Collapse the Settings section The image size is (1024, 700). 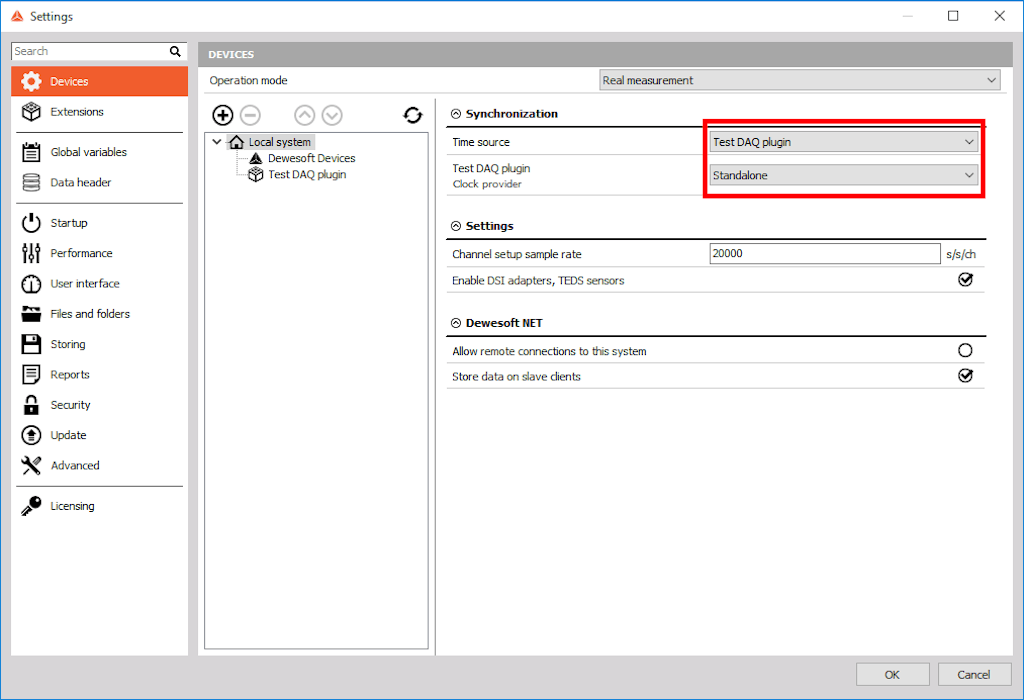pyautogui.click(x=456, y=226)
